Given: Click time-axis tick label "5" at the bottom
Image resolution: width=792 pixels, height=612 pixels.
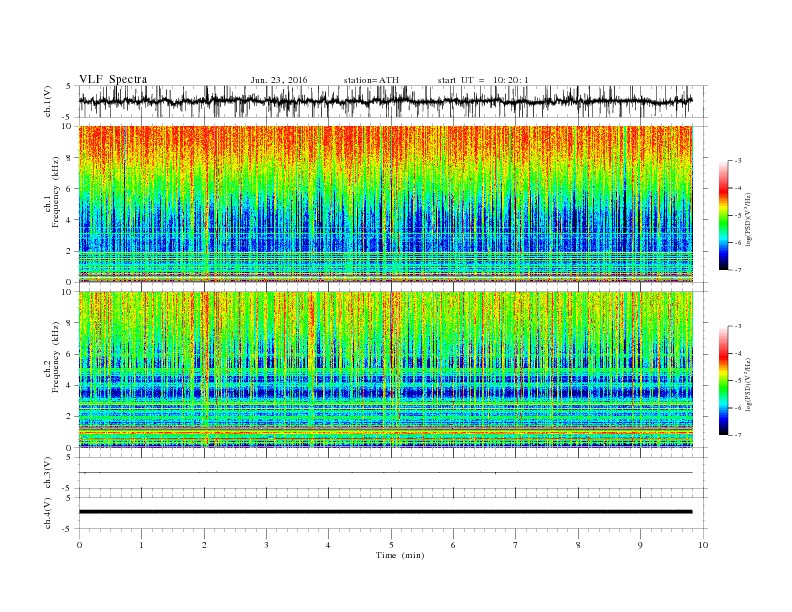Looking at the screenshot, I should [x=391, y=545].
